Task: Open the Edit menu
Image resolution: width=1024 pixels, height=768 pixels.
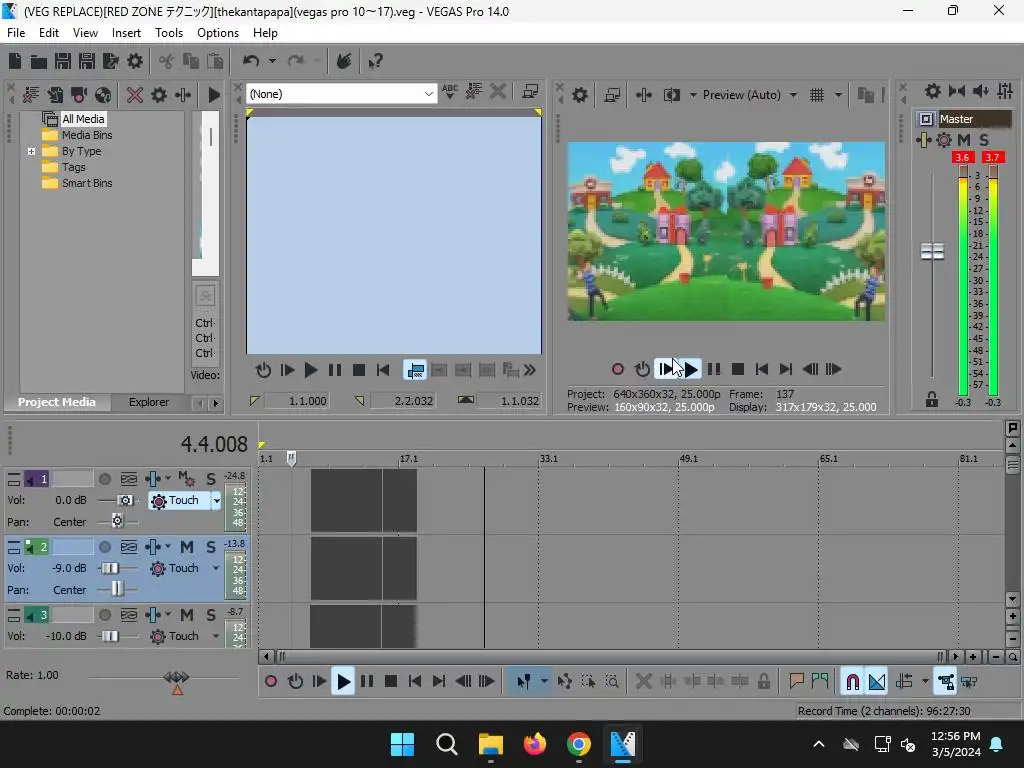Action: pos(48,33)
